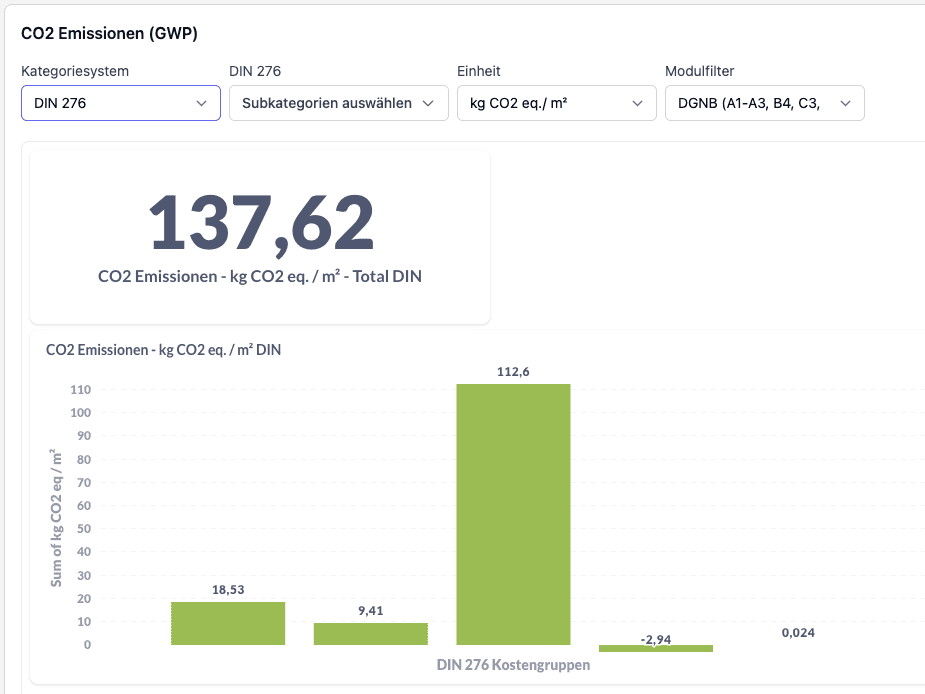The image size is (925, 694).
Task: Click the Kategoriesystem label
Action: coord(75,71)
